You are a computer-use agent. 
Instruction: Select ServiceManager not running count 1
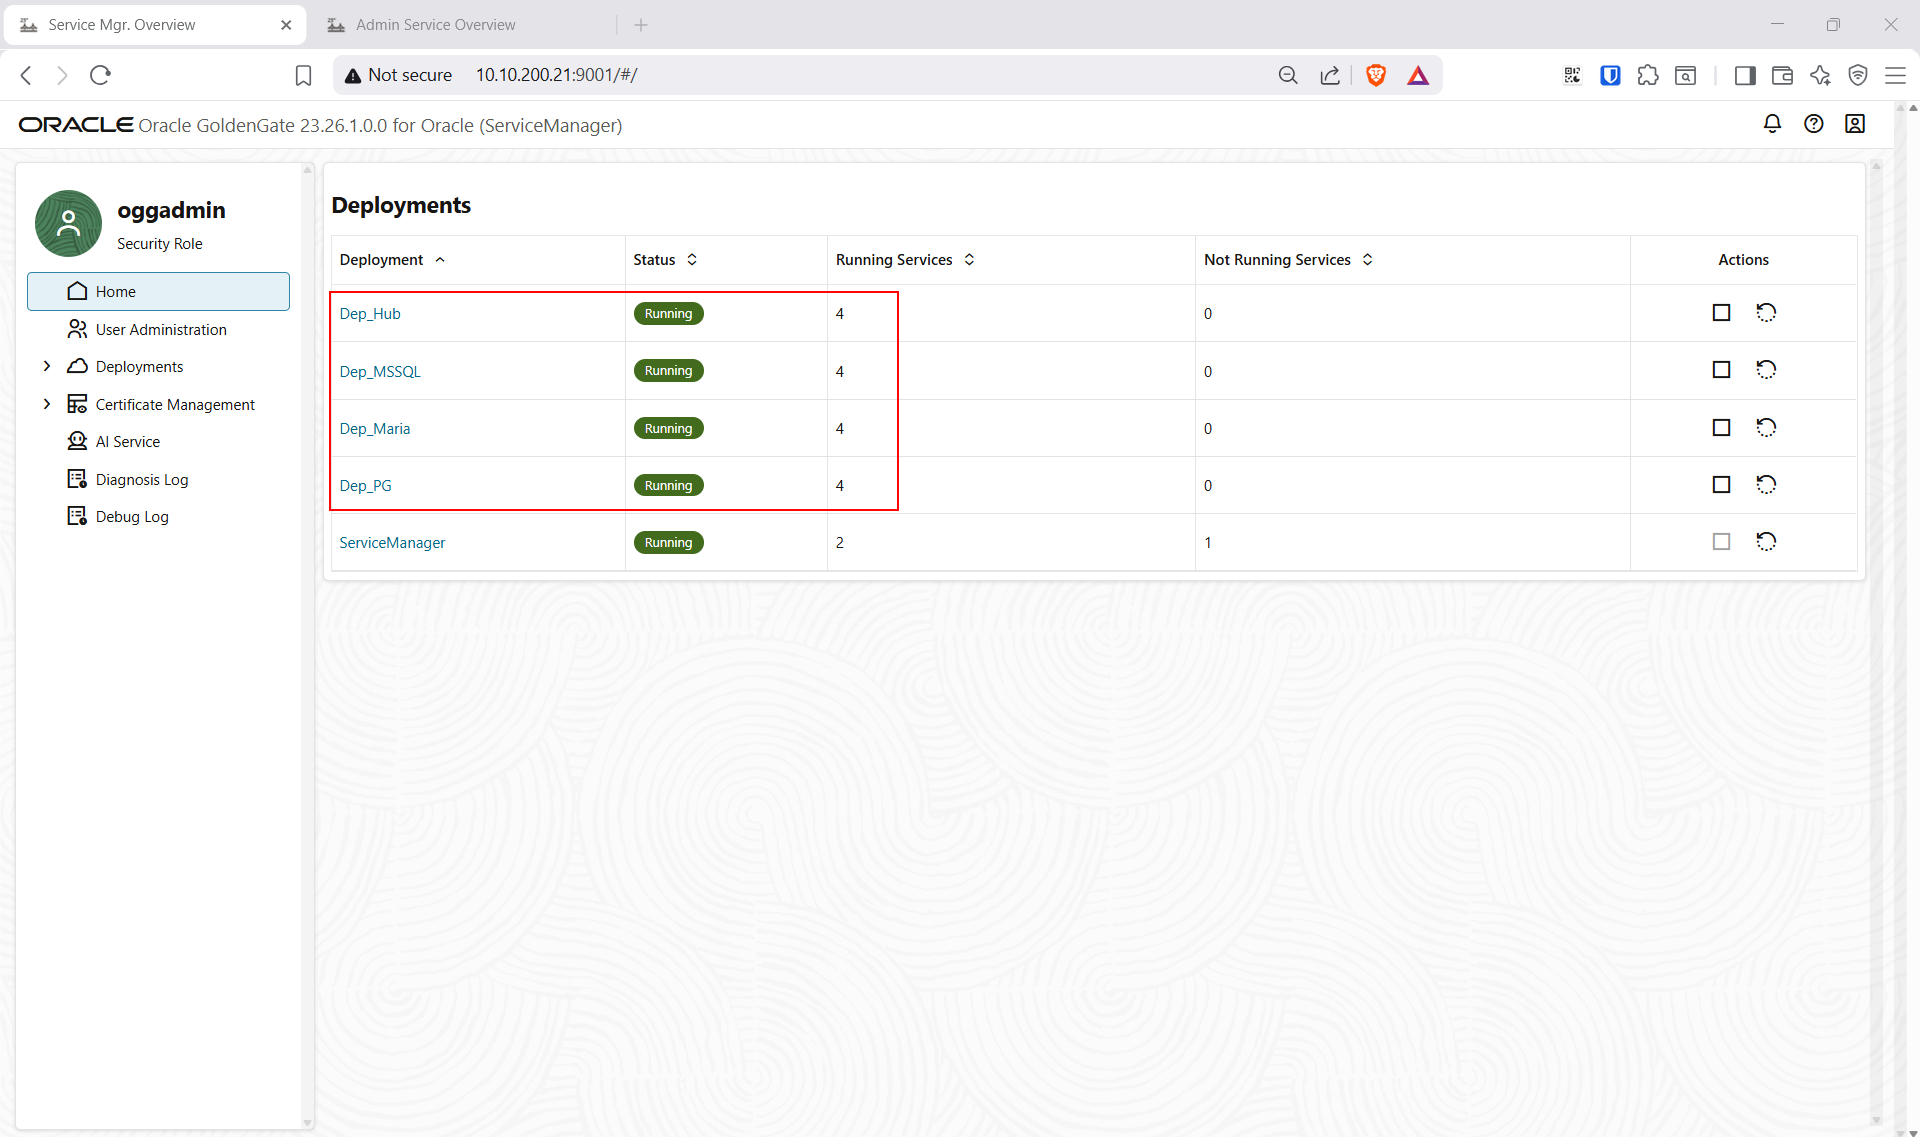tap(1208, 543)
